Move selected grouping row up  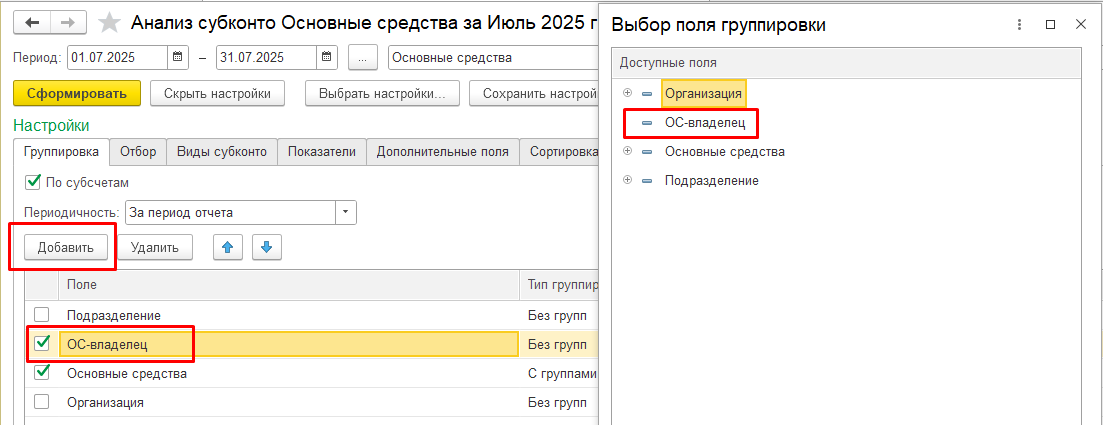coord(228,247)
